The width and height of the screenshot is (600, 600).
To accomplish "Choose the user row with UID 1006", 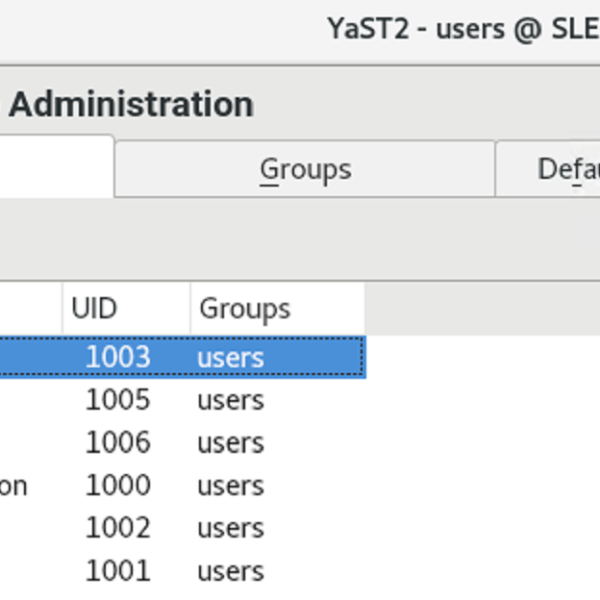I will click(117, 442).
